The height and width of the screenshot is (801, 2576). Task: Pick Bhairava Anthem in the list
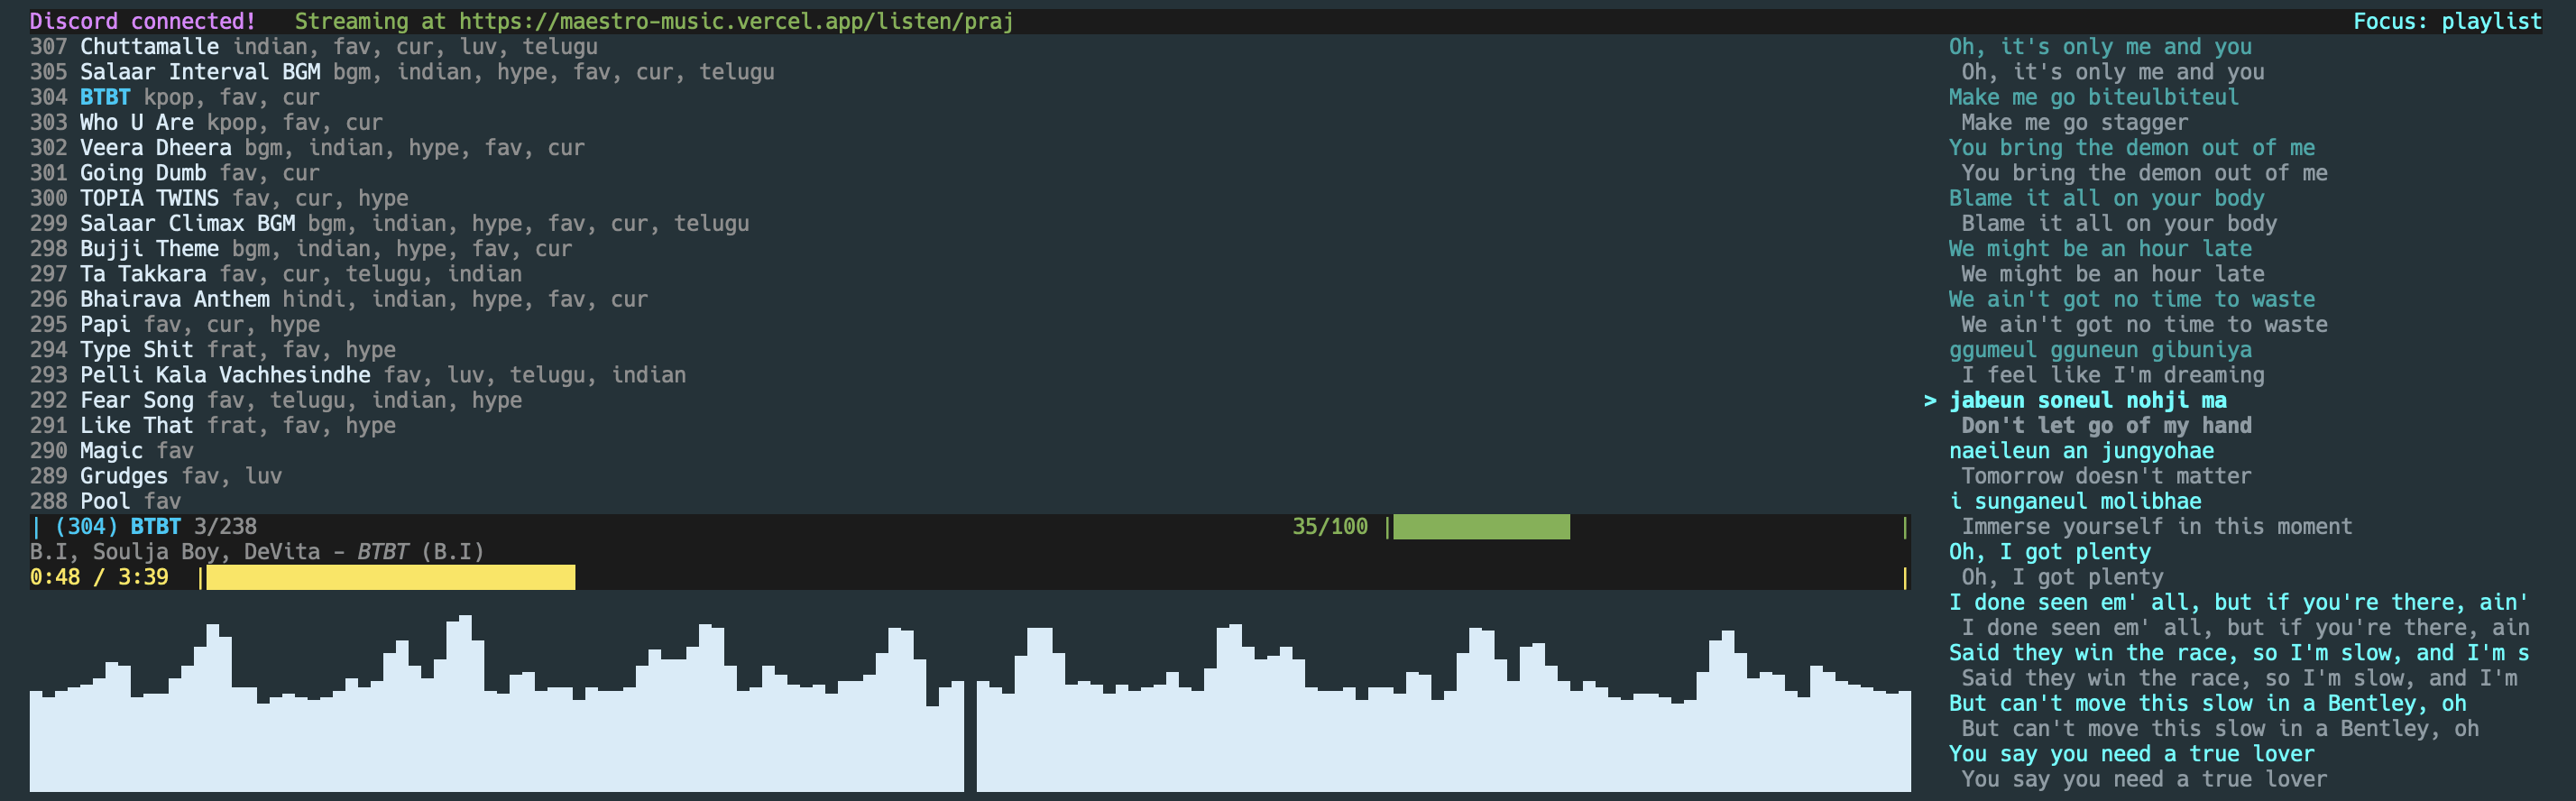pyautogui.click(x=174, y=299)
